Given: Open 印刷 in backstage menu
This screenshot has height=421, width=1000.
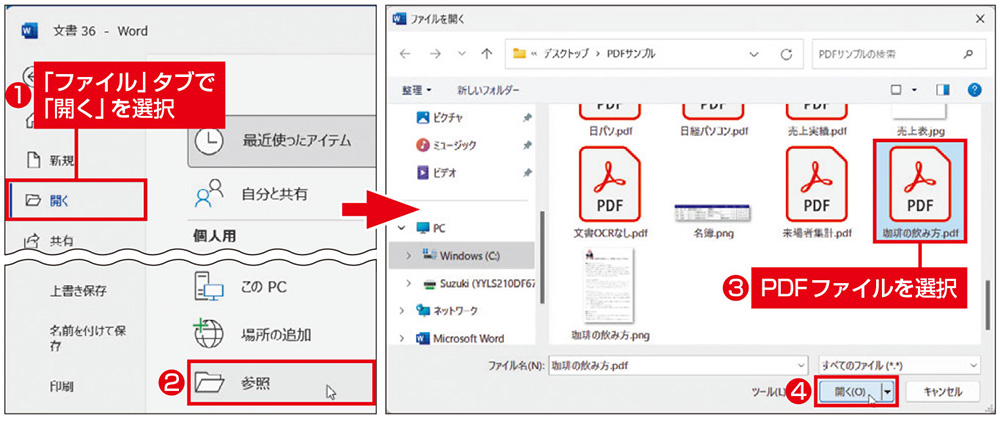Looking at the screenshot, I should pos(64,386).
